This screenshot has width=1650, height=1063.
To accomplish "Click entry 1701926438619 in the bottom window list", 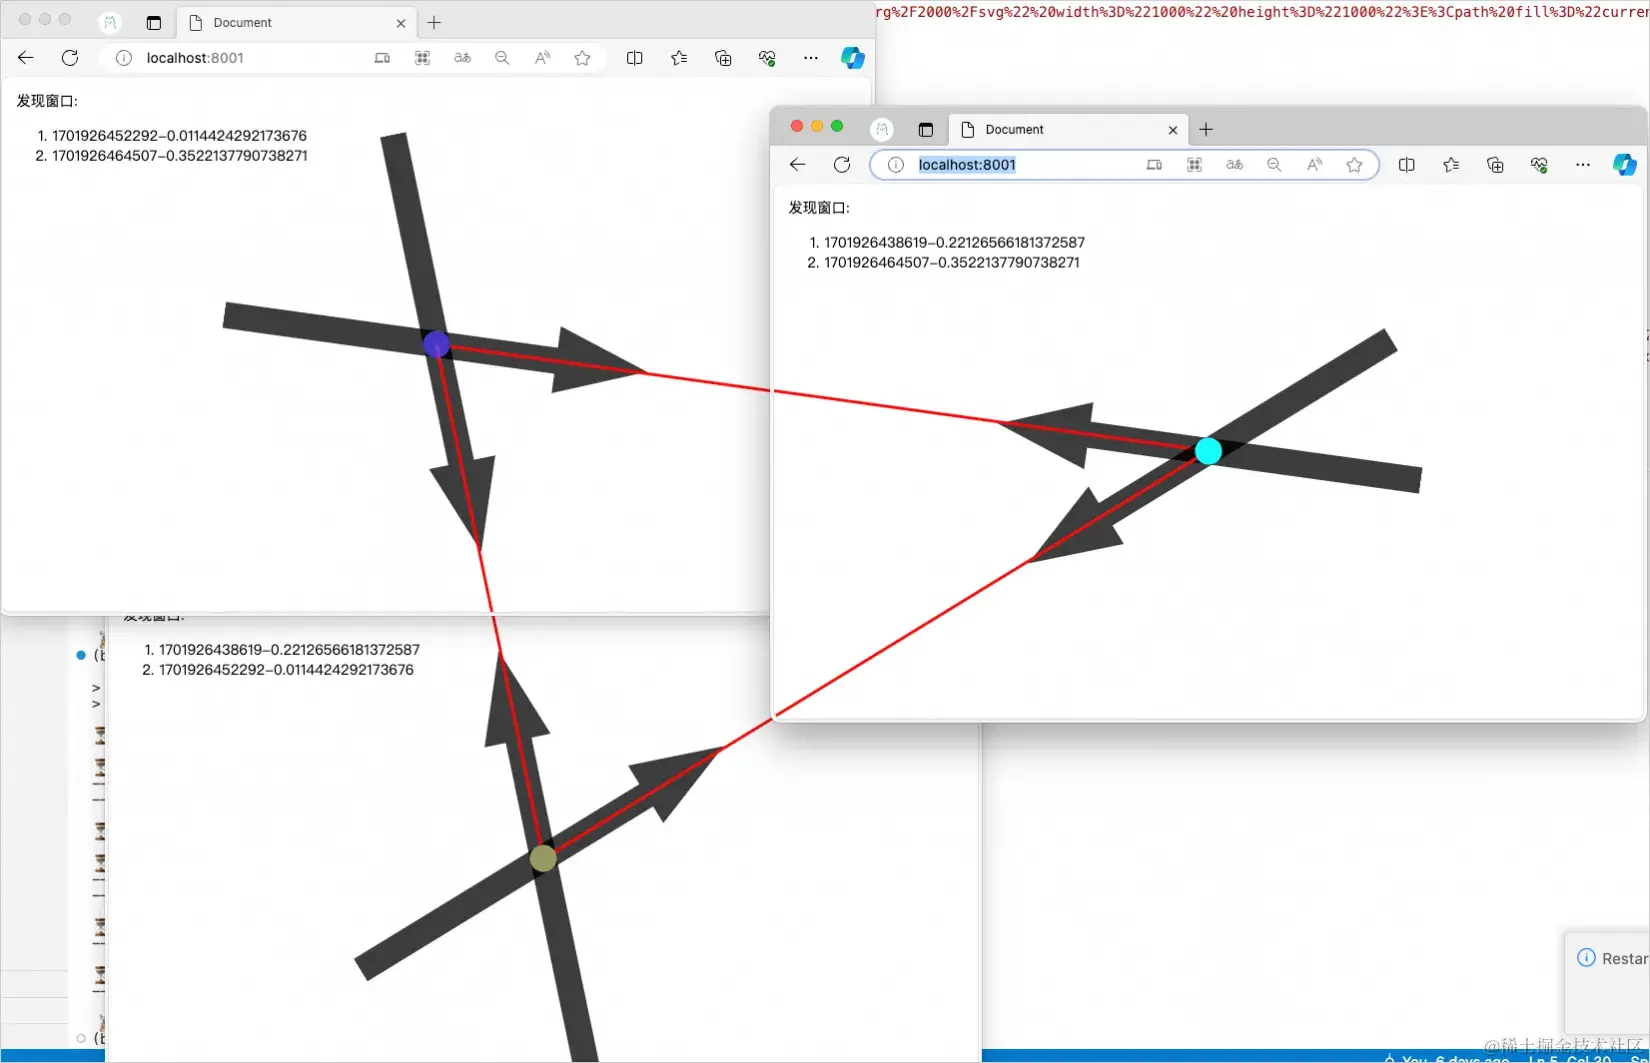I will (289, 650).
